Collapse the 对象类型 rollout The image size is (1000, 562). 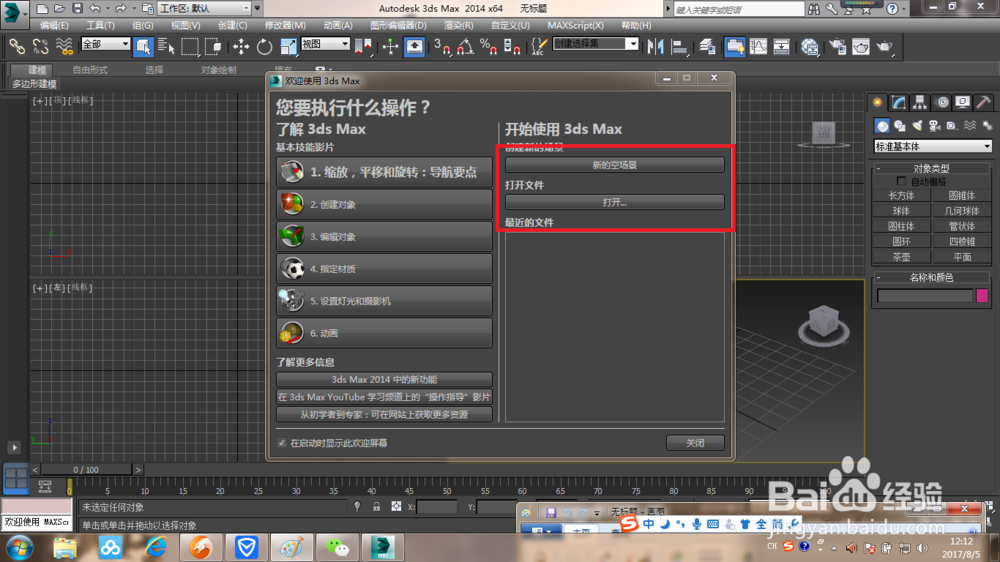click(931, 168)
